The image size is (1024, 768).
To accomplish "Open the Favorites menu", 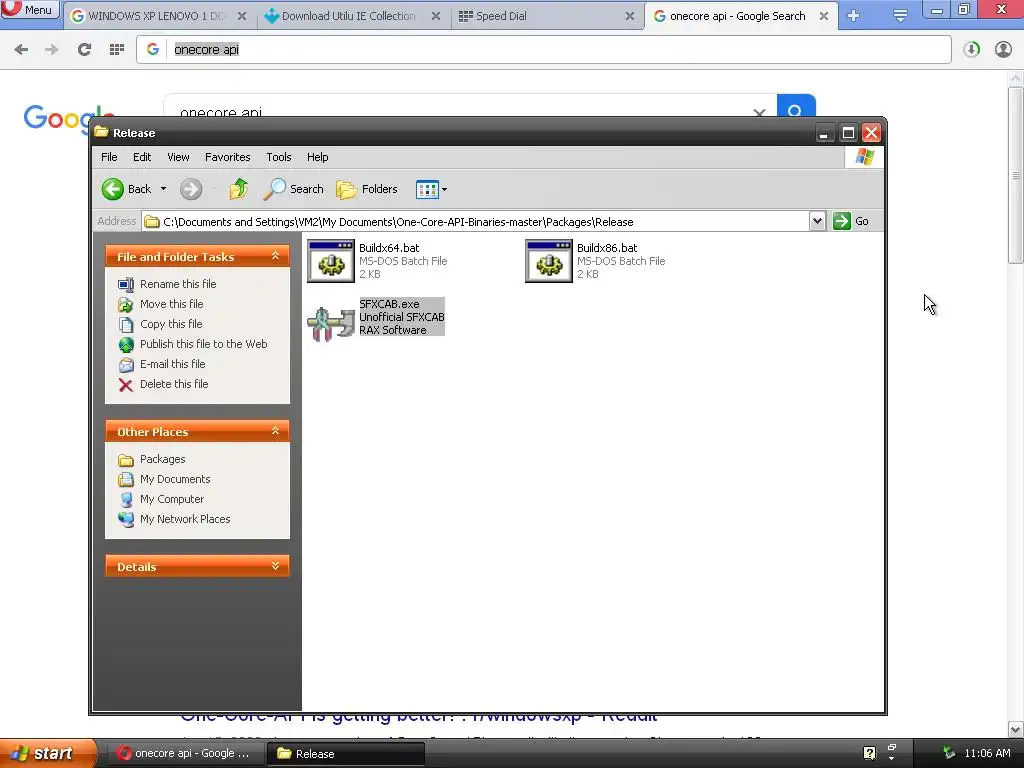I will pos(228,157).
